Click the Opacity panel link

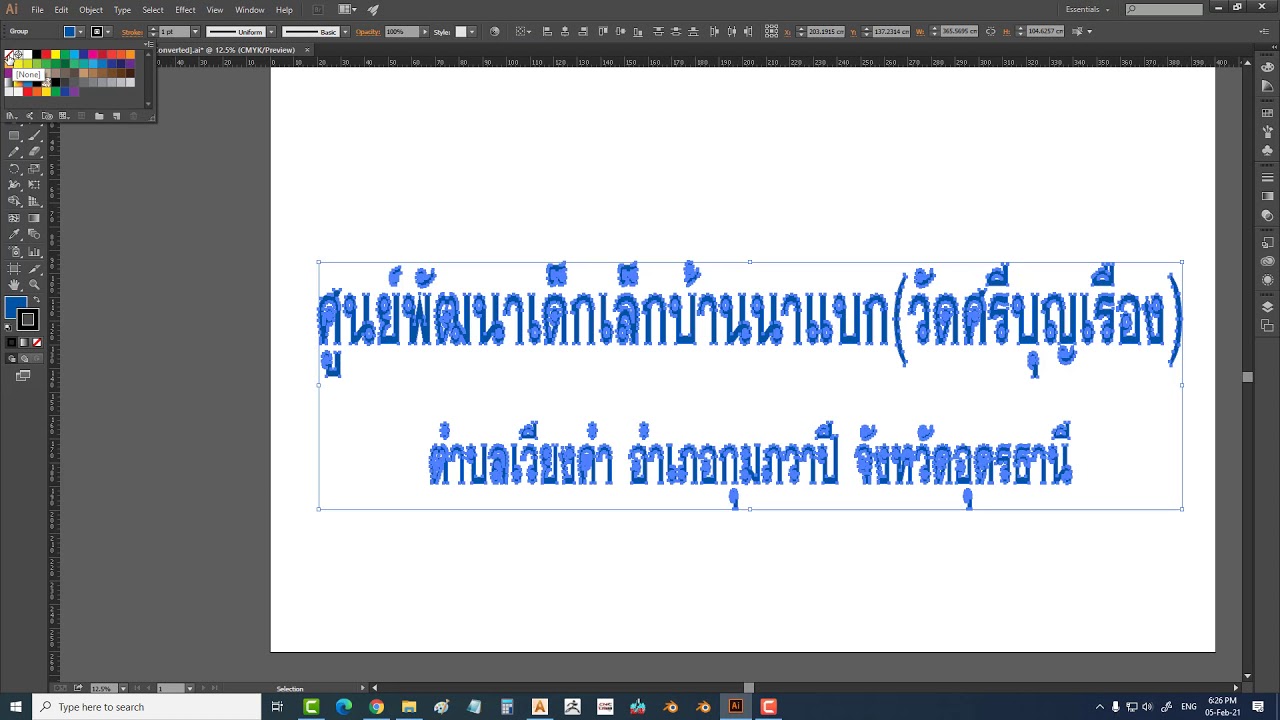click(x=368, y=31)
